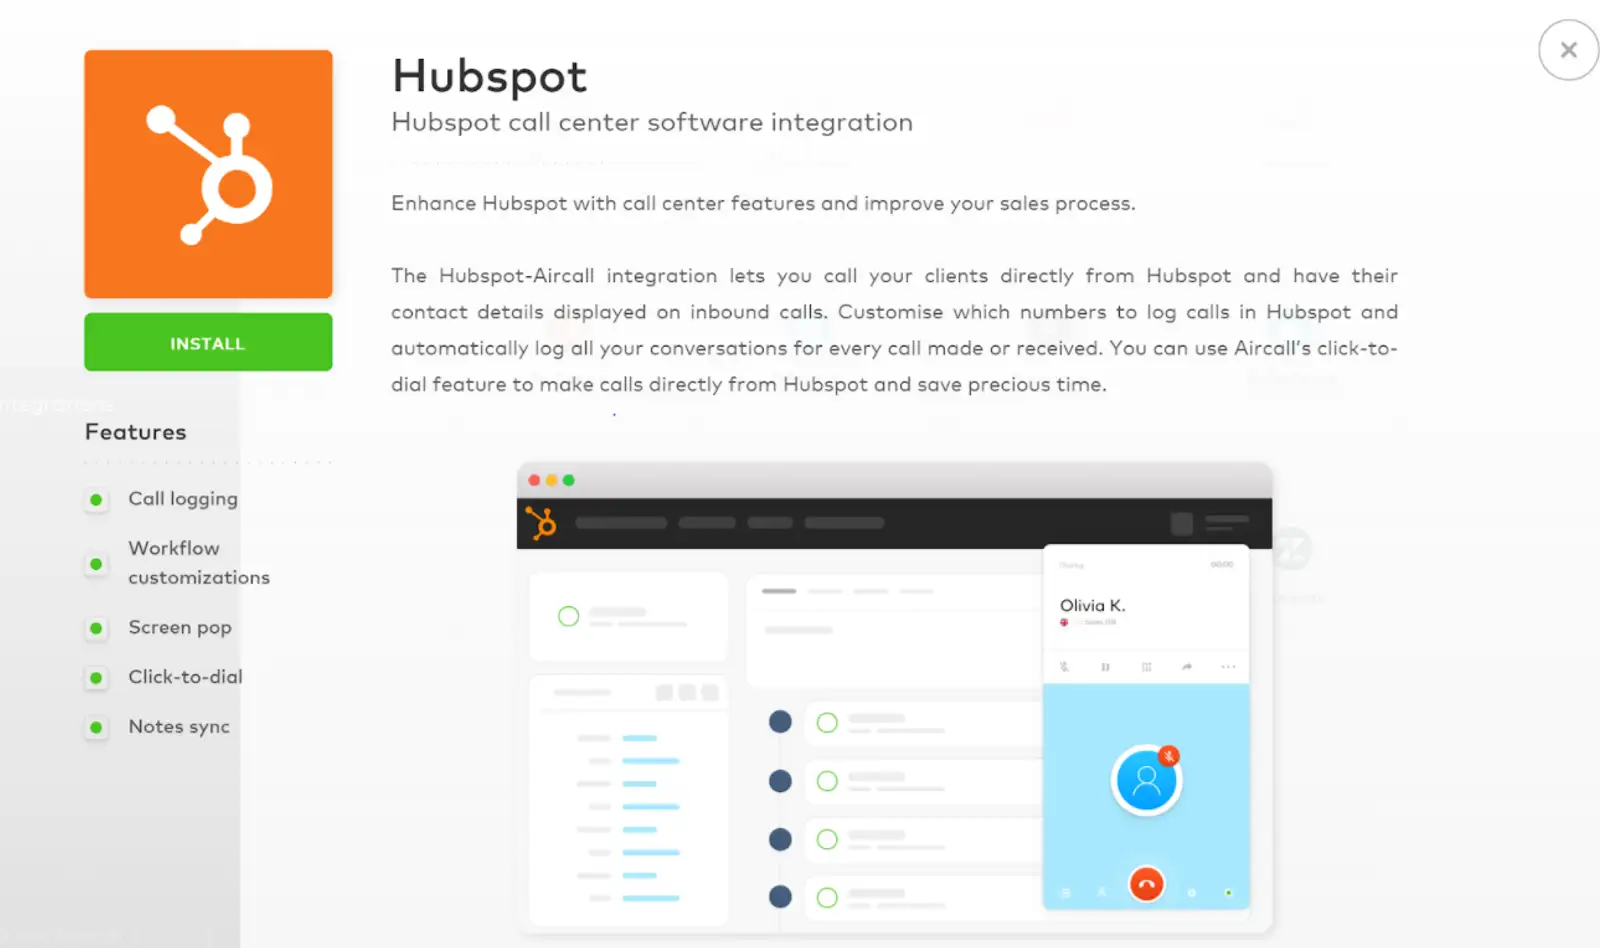The width and height of the screenshot is (1600, 948).
Task: Click the blue contact avatar in preview
Action: [1146, 780]
